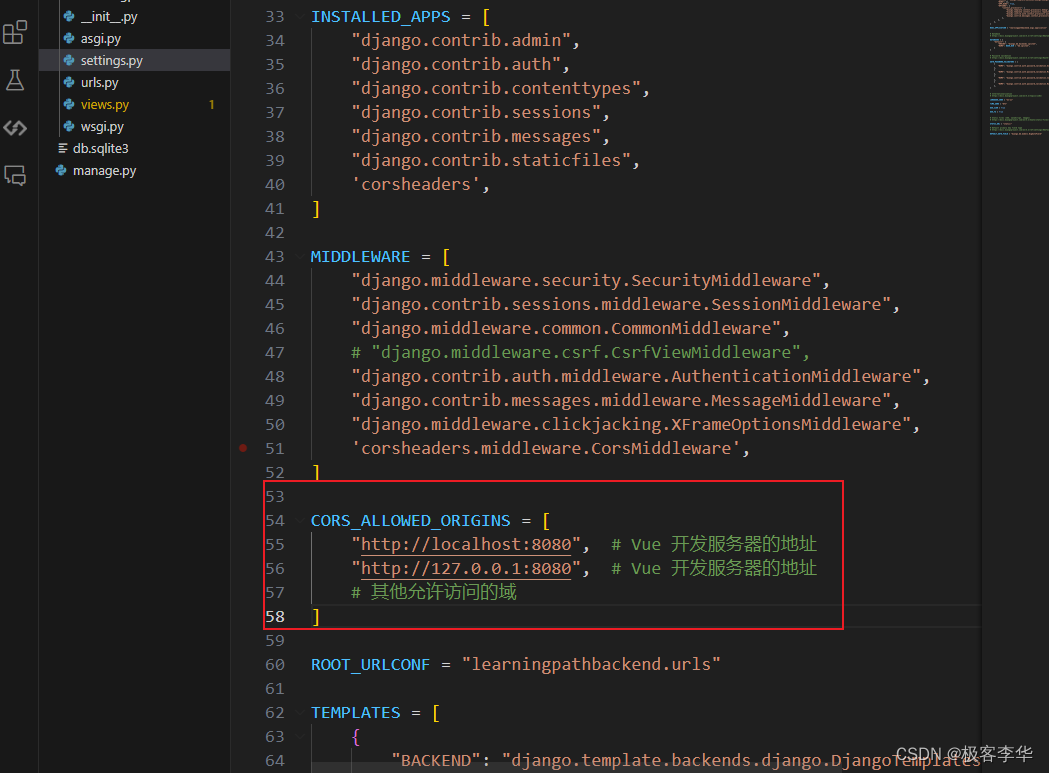The image size is (1049, 773).
Task: Click the SecurityMiddleware string on line 44
Action: point(585,280)
